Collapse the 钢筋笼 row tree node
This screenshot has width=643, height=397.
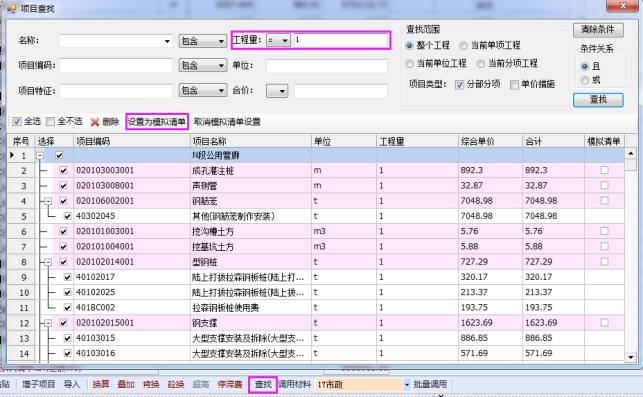[48, 201]
